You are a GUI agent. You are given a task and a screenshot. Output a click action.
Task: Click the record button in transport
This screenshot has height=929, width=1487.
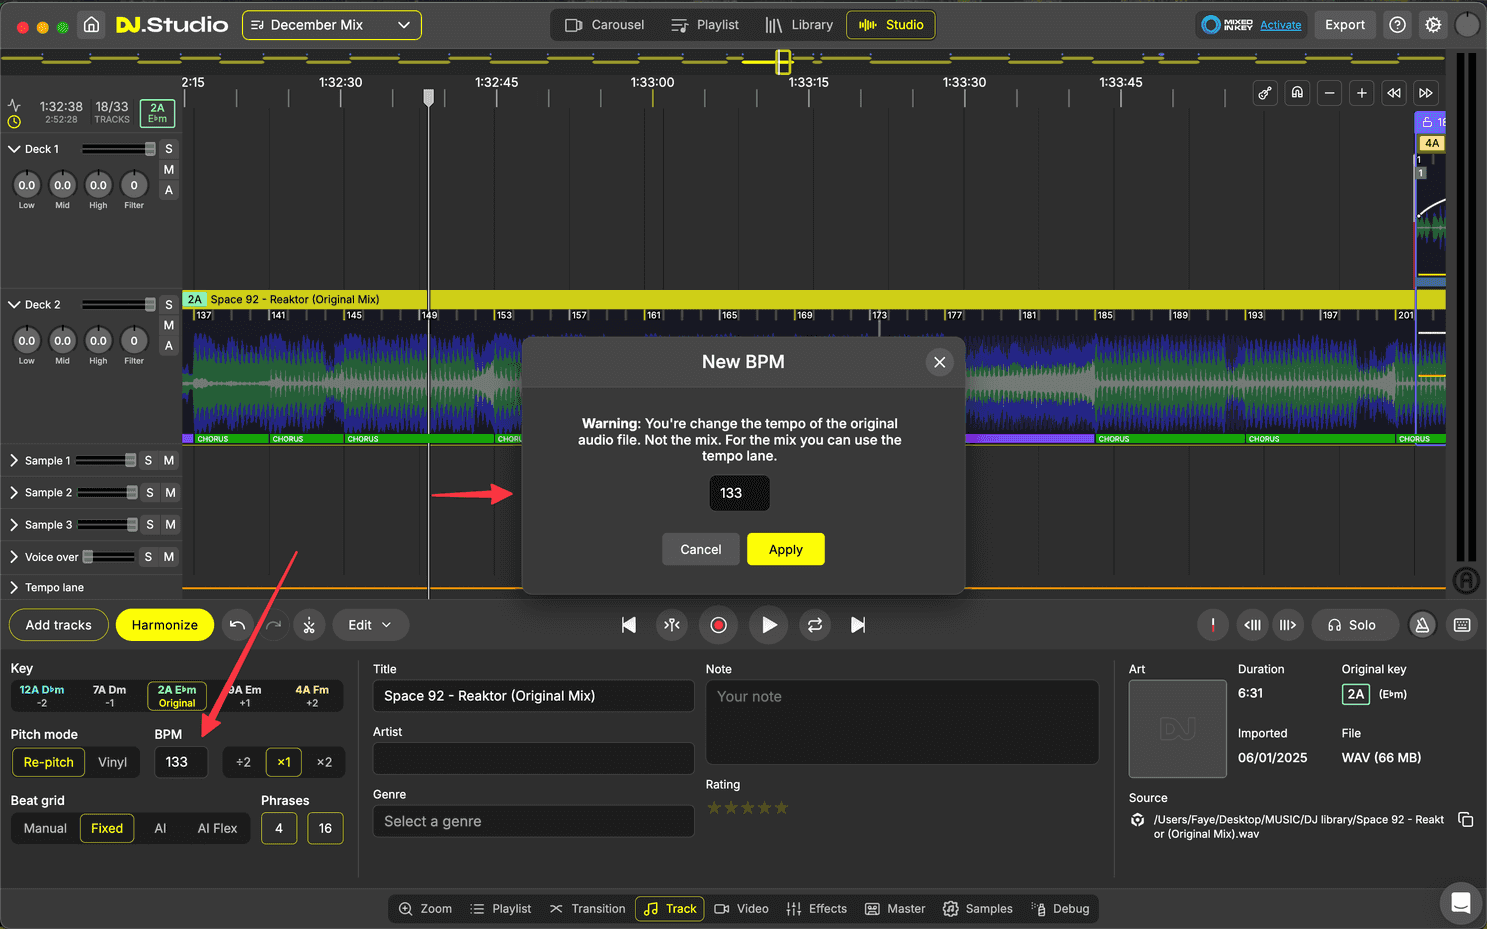(718, 625)
